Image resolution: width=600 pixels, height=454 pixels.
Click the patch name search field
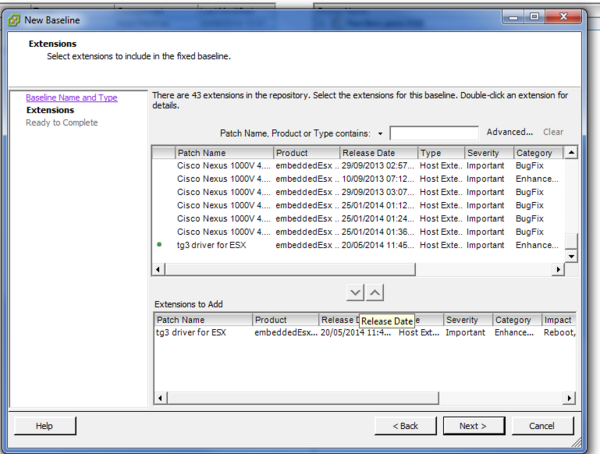pyautogui.click(x=434, y=133)
